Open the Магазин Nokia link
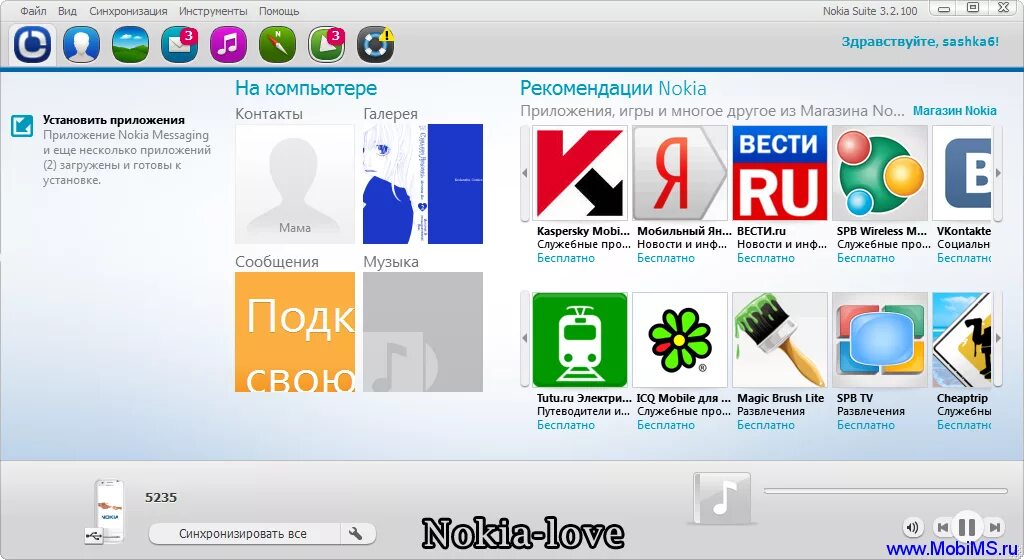The image size is (1024, 560). pos(955,110)
